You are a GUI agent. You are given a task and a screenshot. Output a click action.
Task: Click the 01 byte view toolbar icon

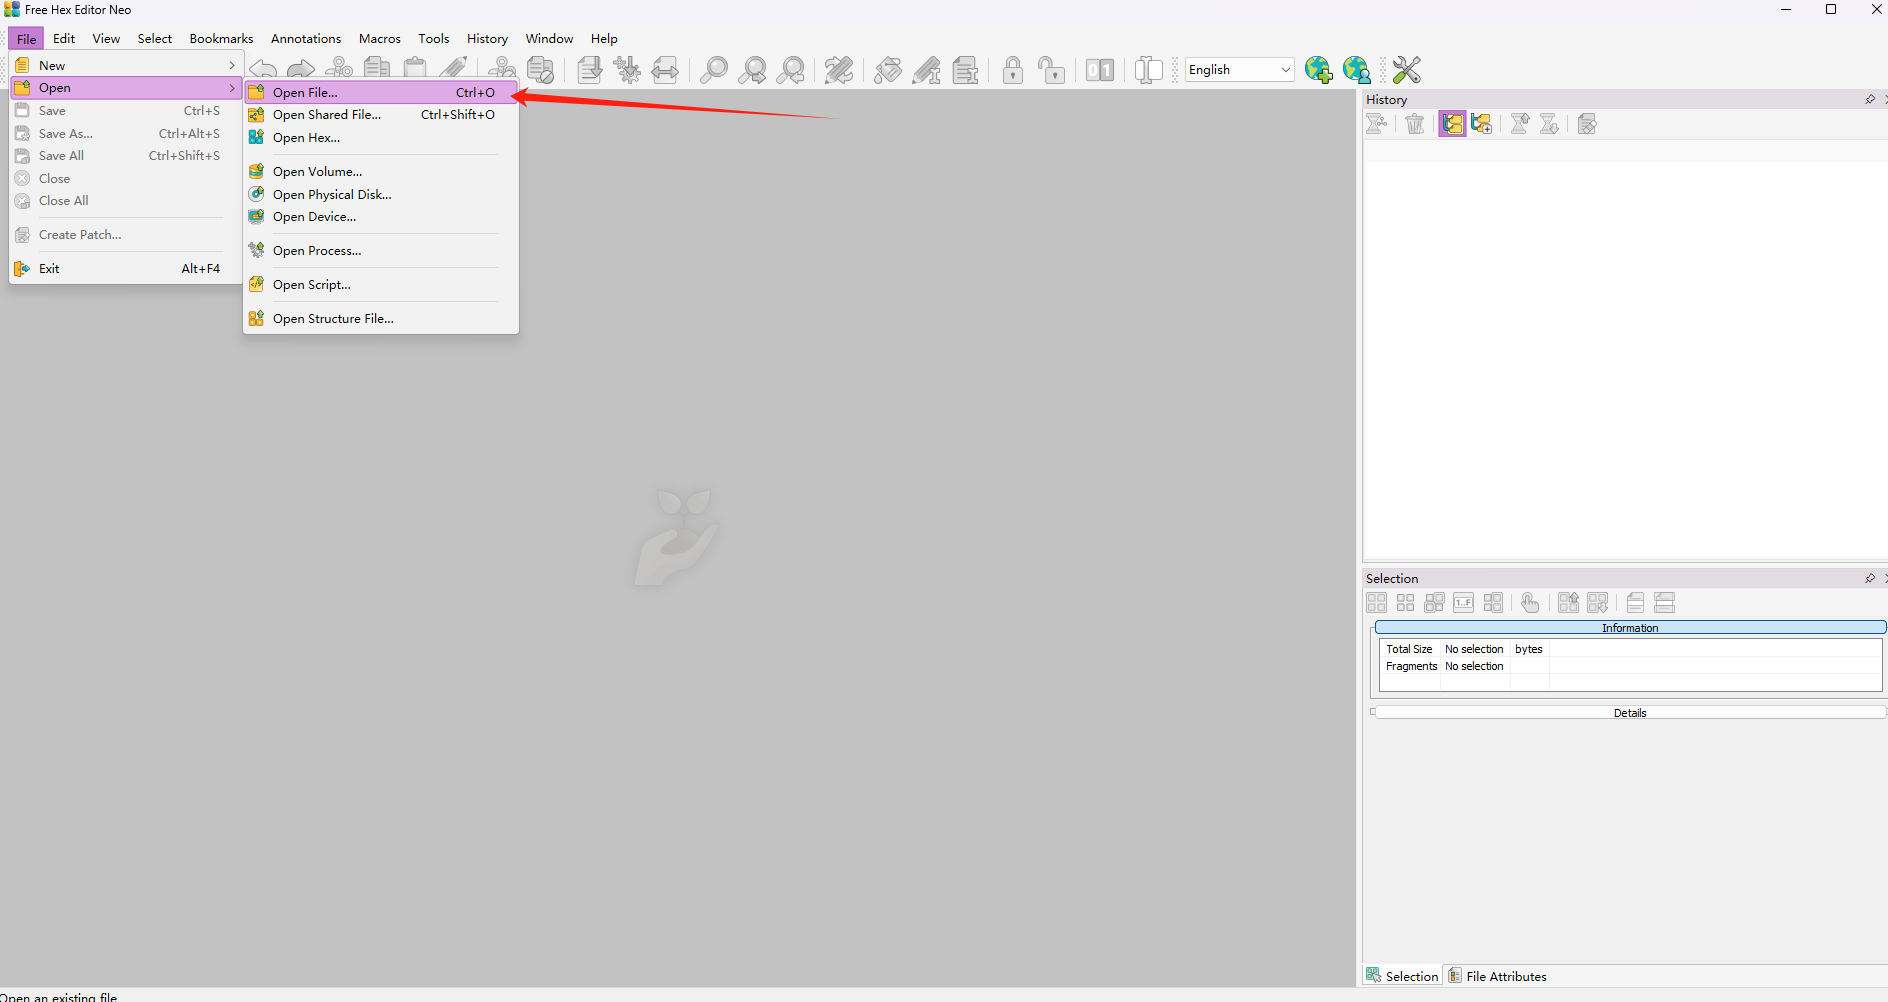point(1100,70)
